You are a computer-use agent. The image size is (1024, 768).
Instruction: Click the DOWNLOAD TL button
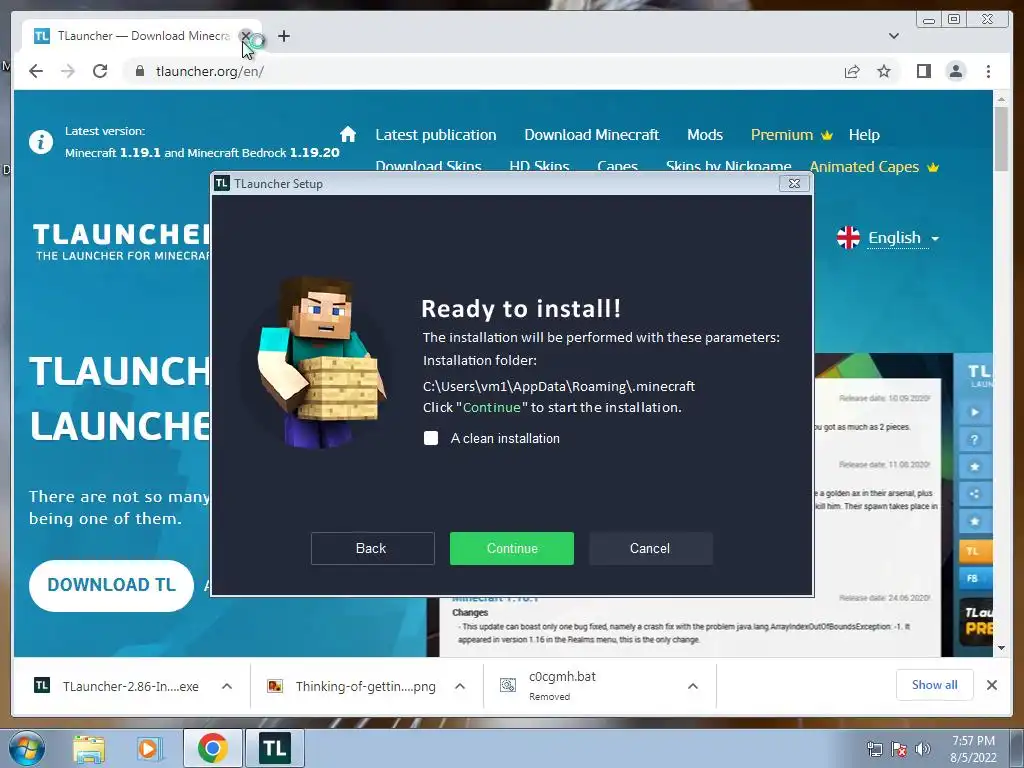point(111,585)
